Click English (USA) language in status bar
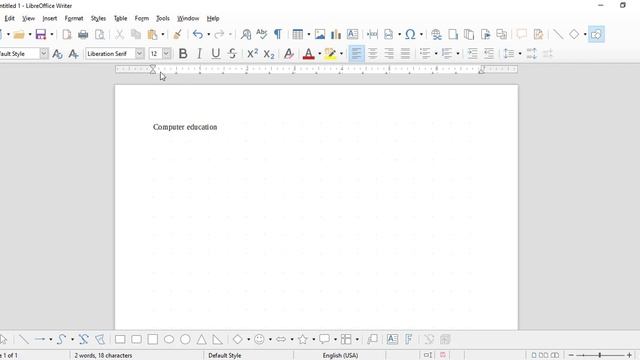 click(x=340, y=356)
